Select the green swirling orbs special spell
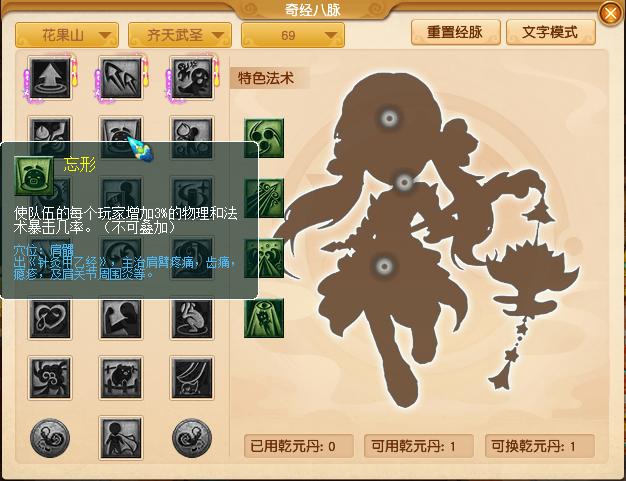Screen dimensions: 626x481 [264, 138]
